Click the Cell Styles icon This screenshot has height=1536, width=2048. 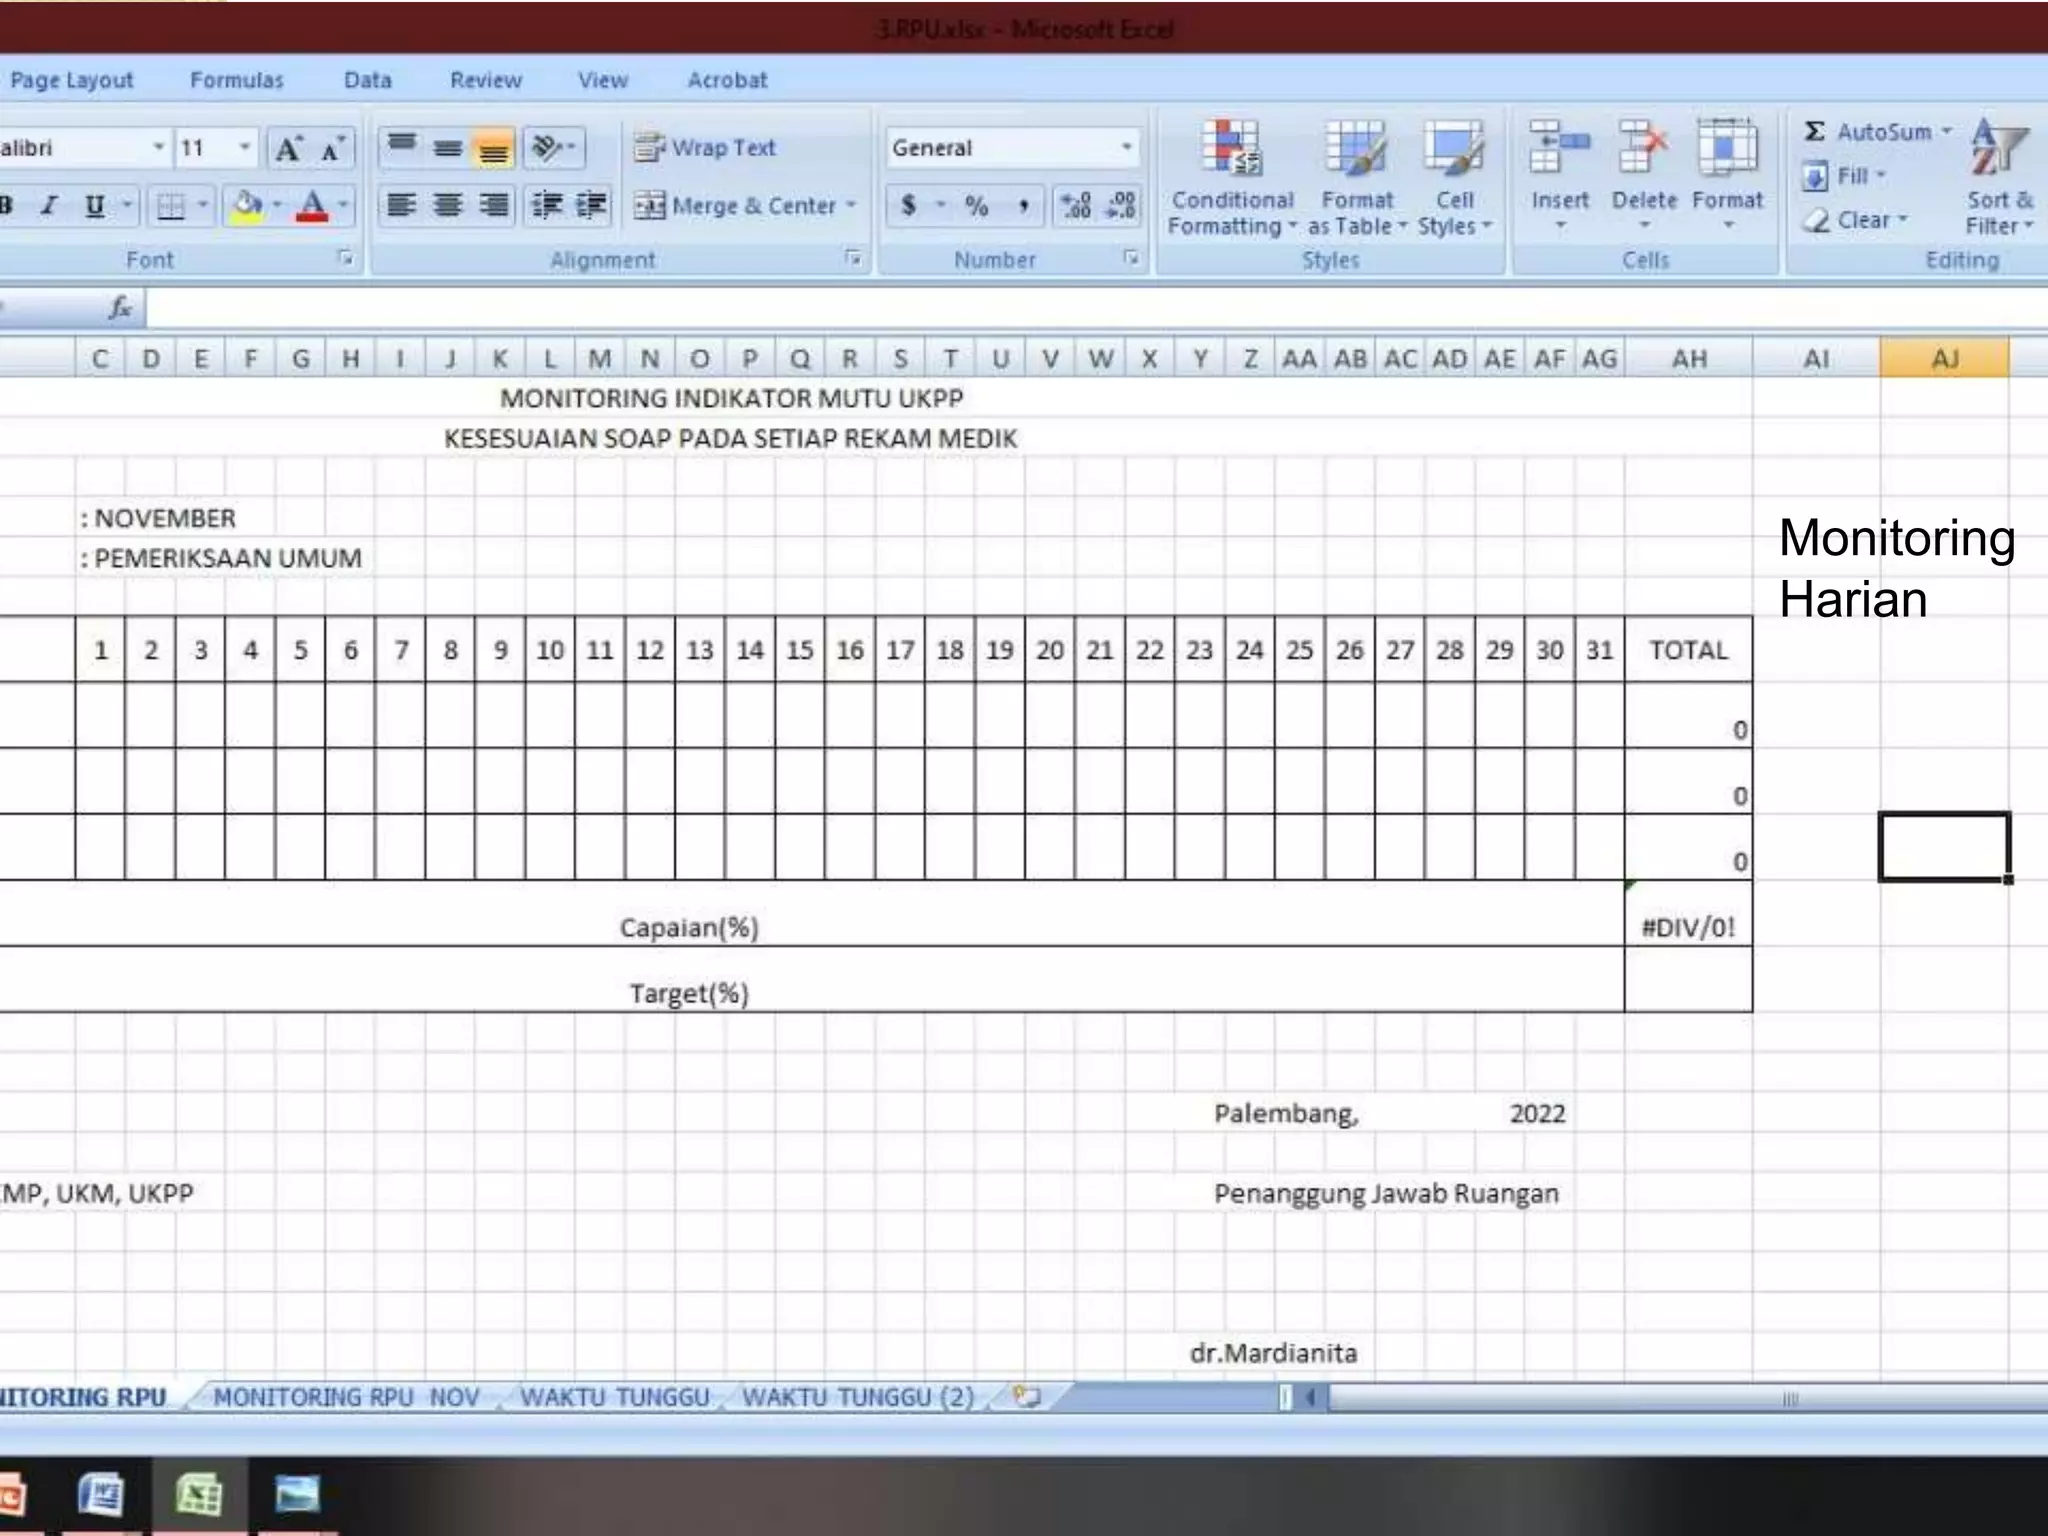pos(1453,150)
